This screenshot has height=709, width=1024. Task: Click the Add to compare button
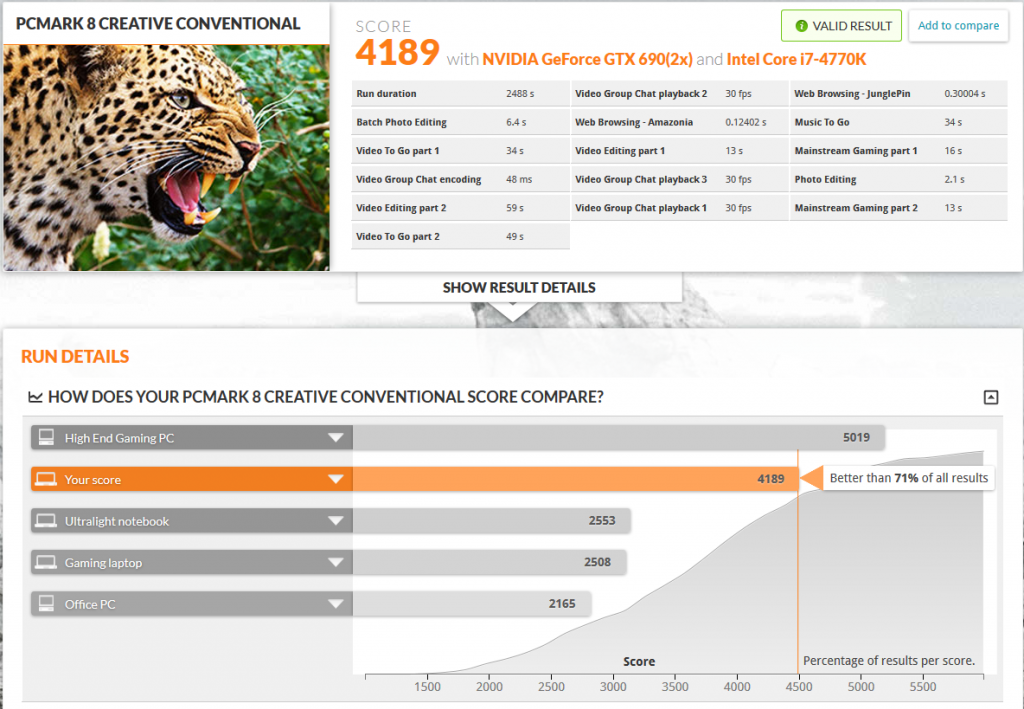pos(958,26)
